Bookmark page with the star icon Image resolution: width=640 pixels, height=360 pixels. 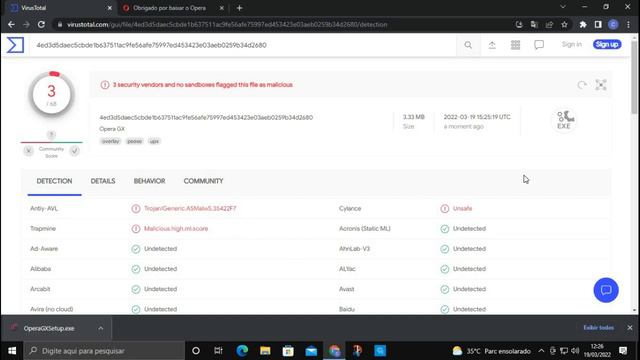click(564, 24)
